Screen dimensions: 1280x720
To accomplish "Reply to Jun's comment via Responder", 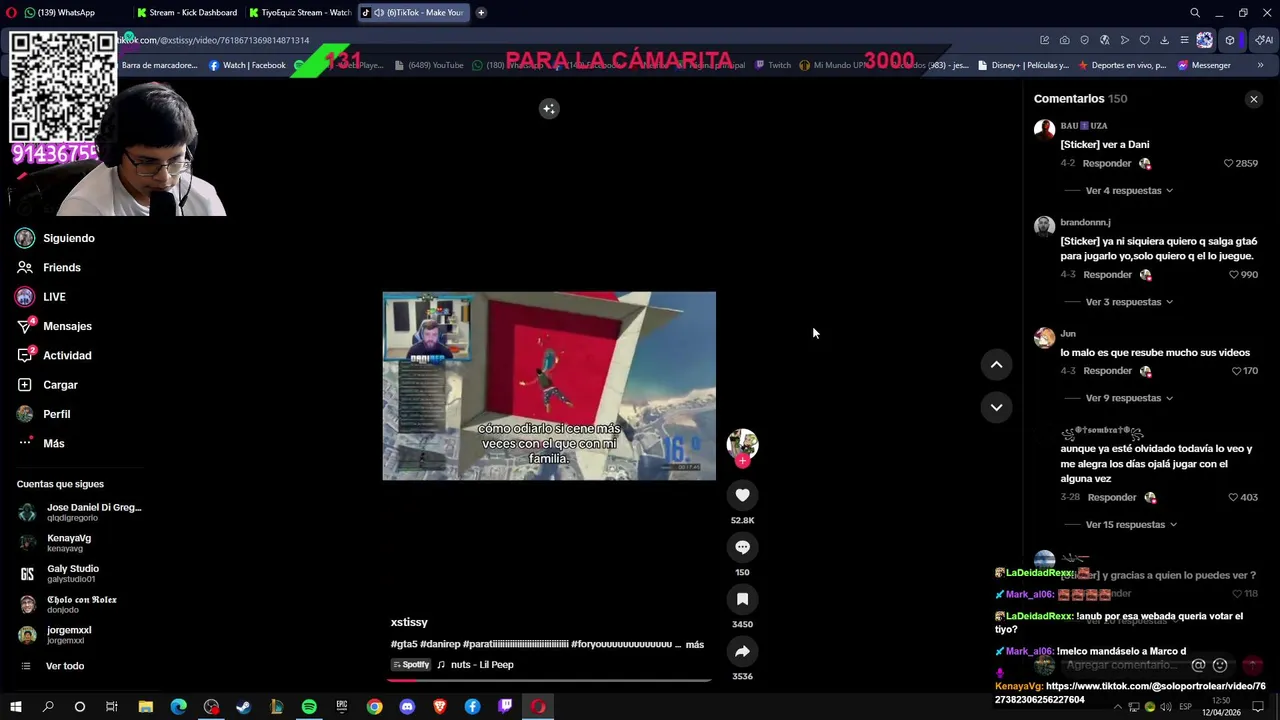I will (1107, 371).
